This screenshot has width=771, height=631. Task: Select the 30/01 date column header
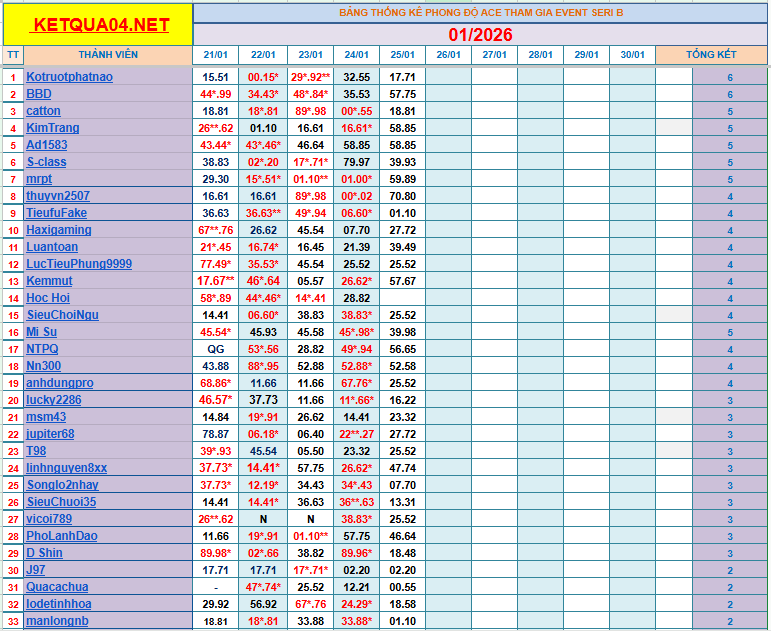click(632, 55)
